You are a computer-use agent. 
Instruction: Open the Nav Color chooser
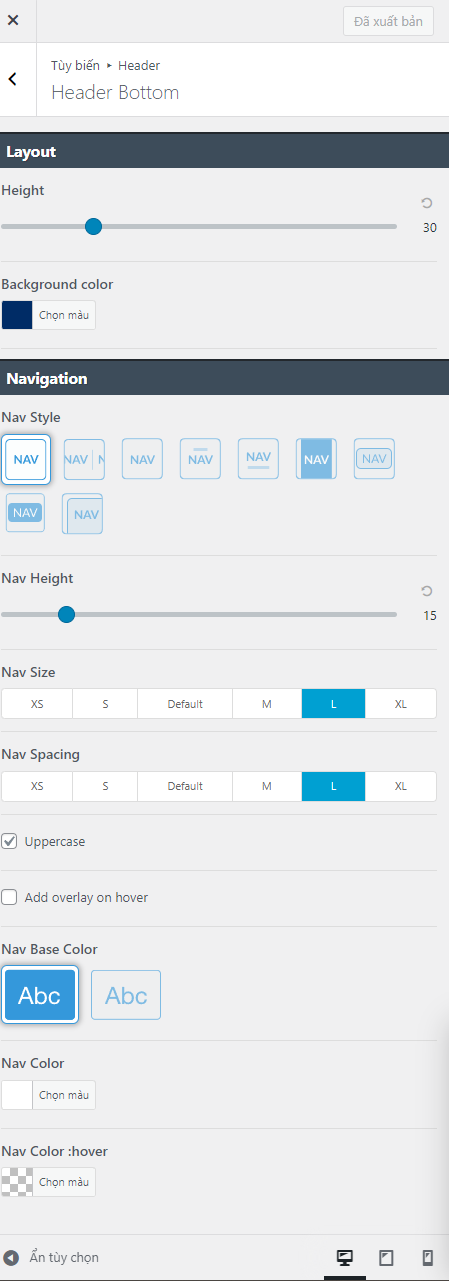tap(48, 1095)
